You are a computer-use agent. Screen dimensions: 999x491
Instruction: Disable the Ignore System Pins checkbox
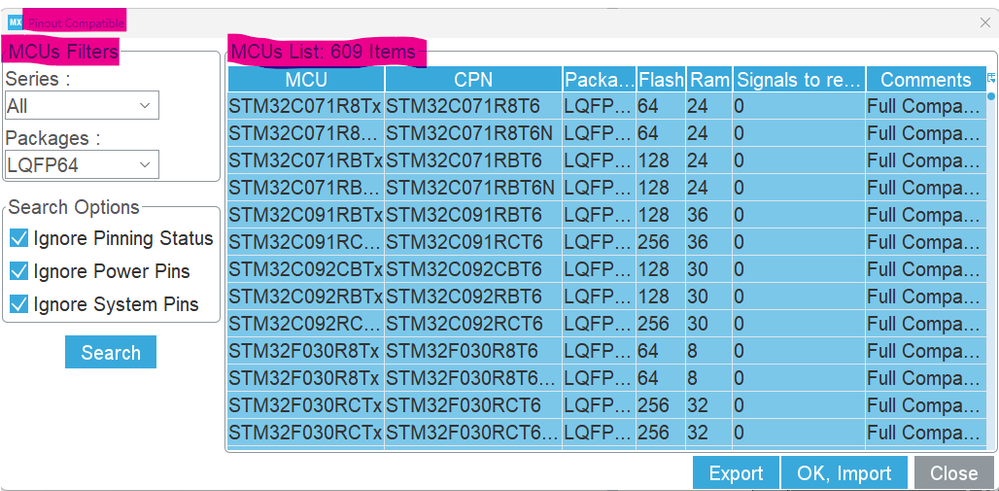point(19,304)
